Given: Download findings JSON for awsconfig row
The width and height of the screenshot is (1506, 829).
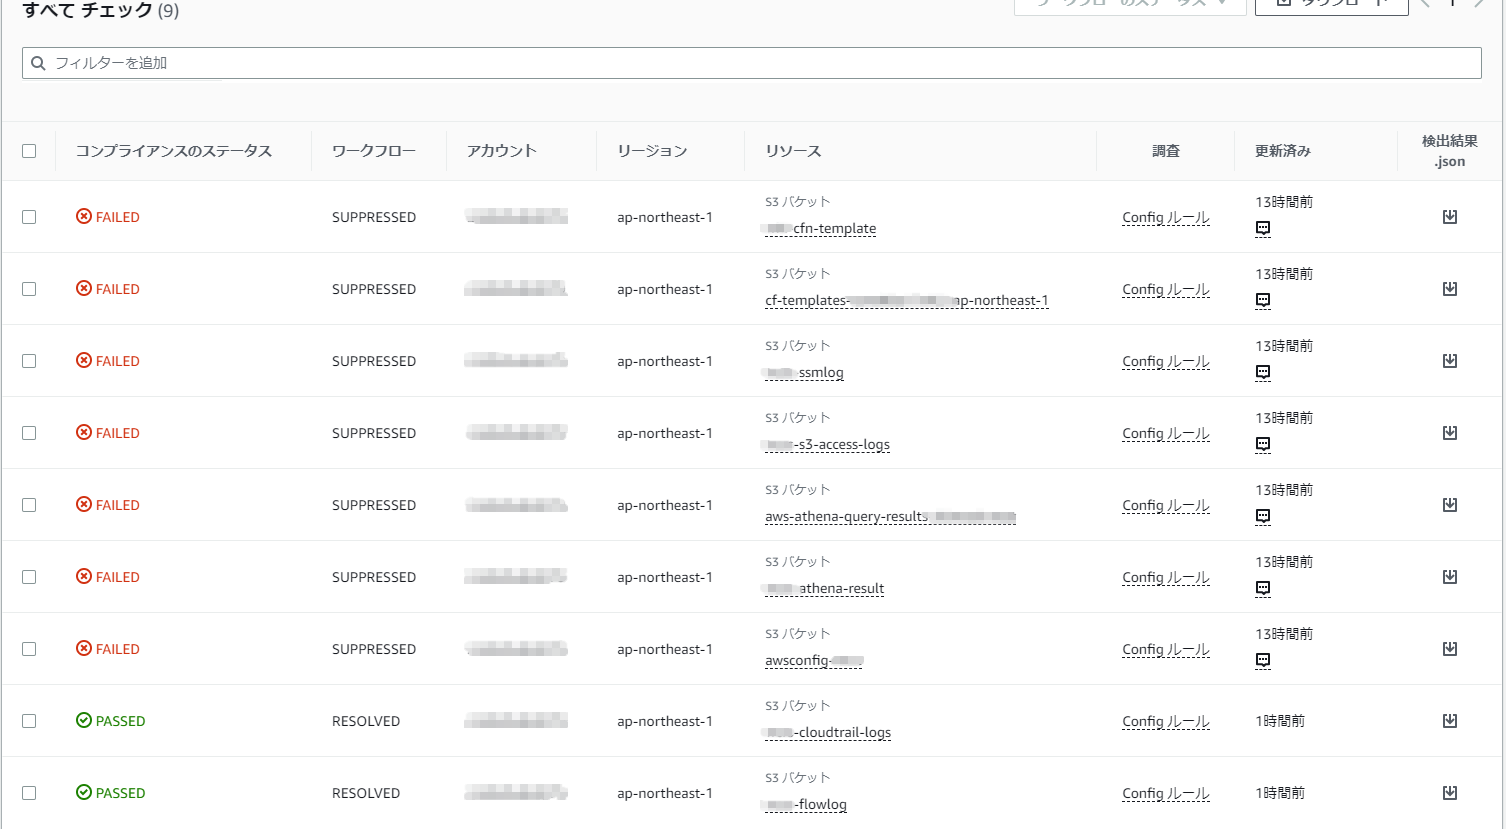Looking at the screenshot, I should tap(1450, 649).
